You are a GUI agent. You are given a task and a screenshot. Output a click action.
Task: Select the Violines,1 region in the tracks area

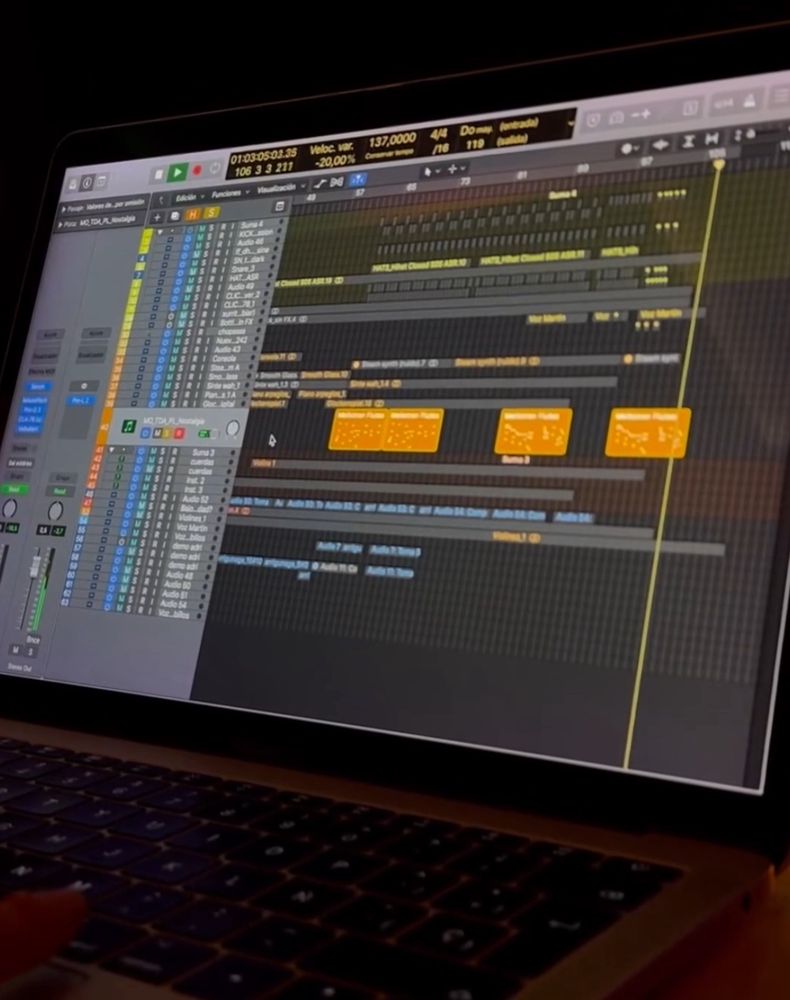[x=515, y=538]
